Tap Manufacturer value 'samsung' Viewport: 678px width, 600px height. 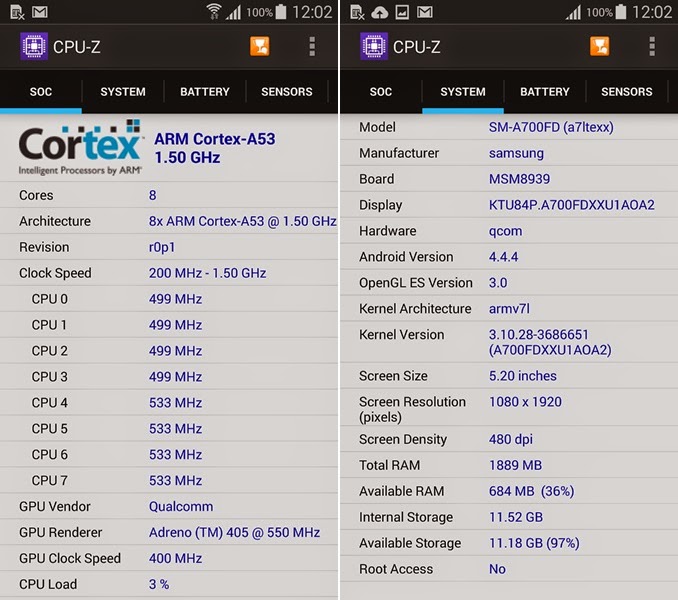pos(516,153)
